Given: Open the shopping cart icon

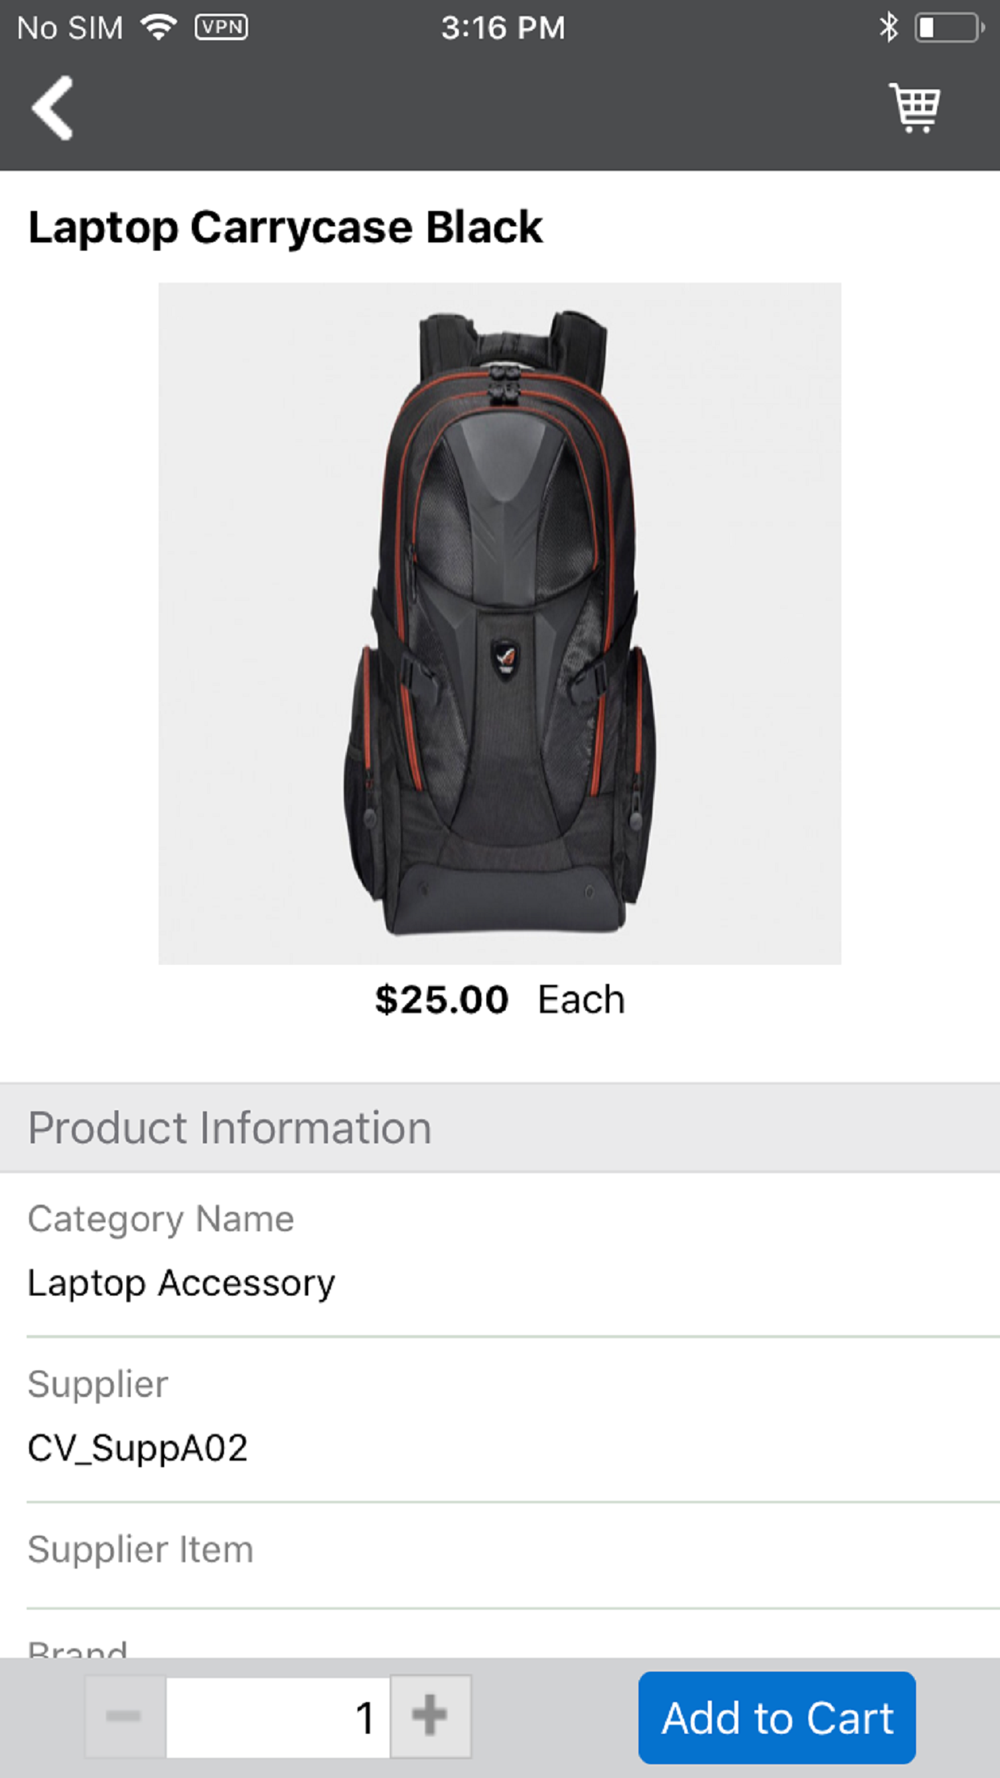Looking at the screenshot, I should point(915,108).
